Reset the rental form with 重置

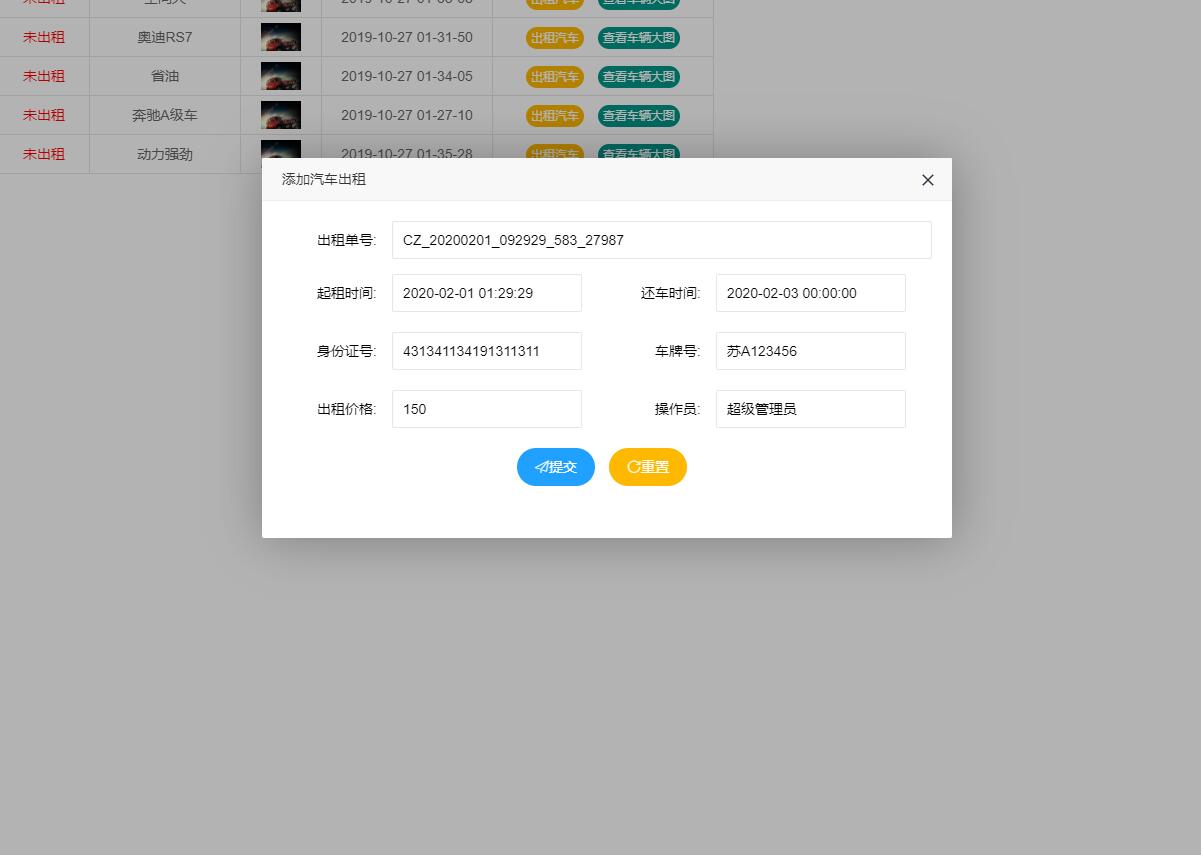click(647, 467)
